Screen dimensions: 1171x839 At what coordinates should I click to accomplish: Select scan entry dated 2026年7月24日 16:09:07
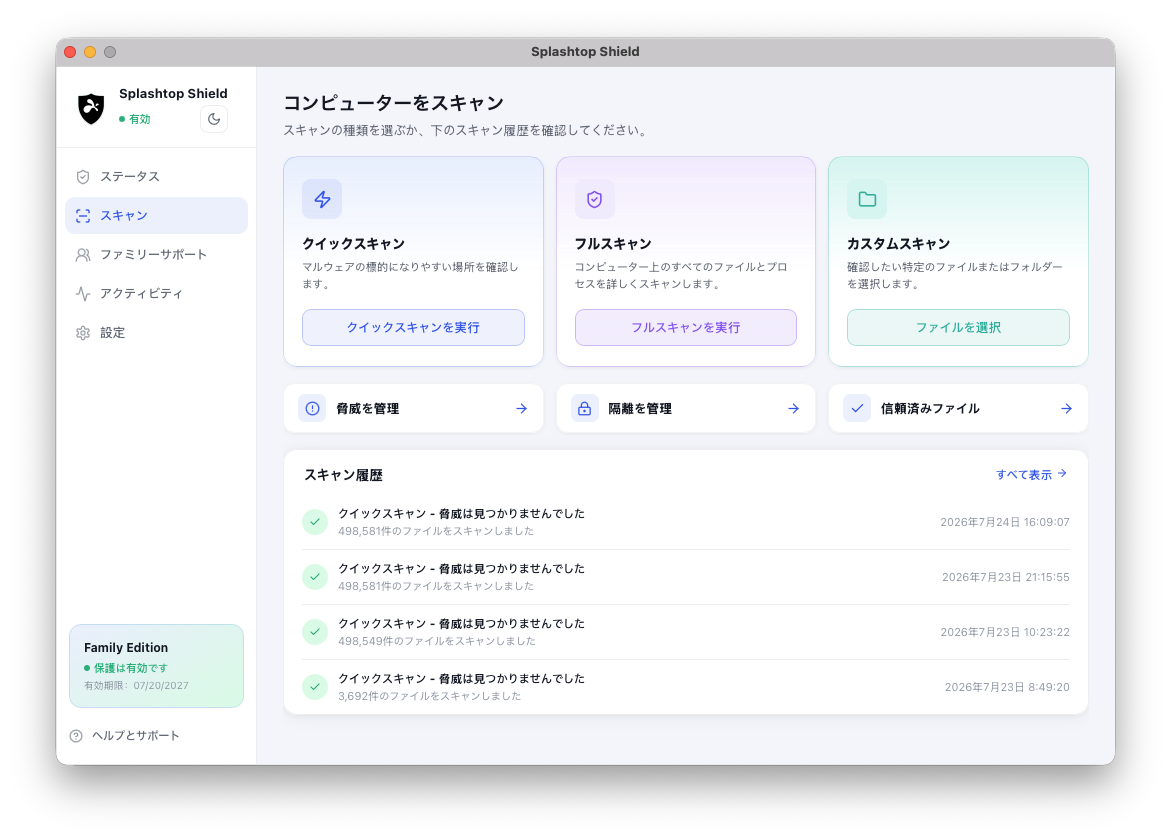click(686, 521)
